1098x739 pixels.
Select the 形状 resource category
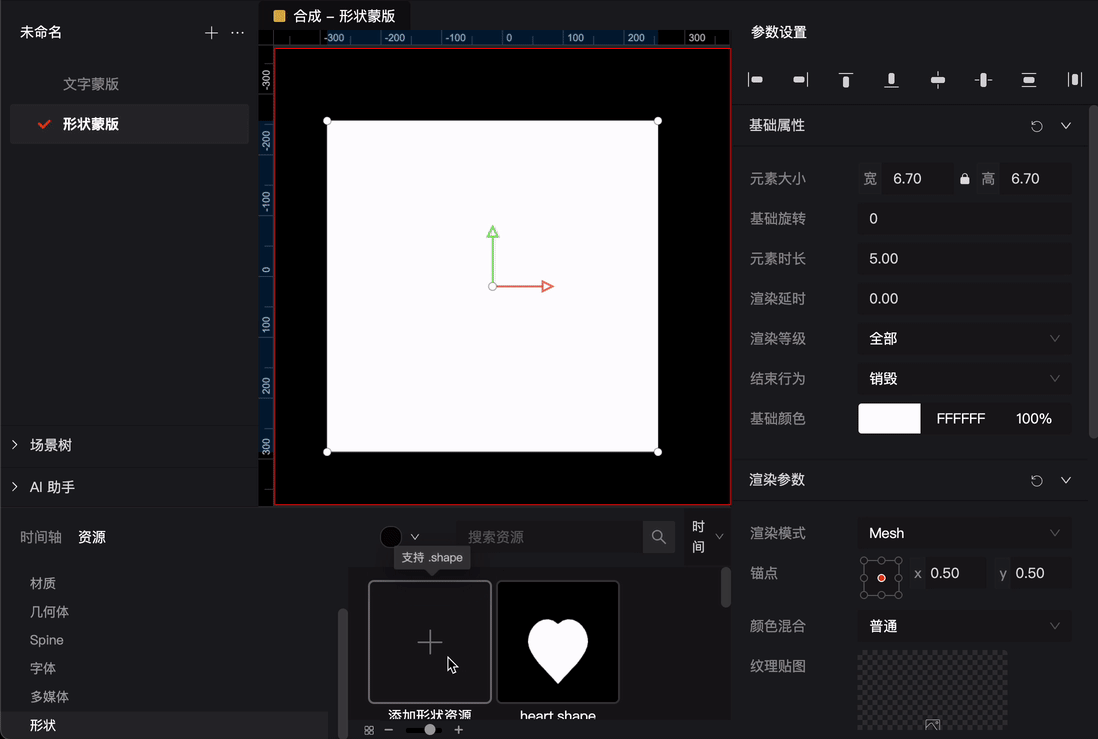tap(43, 726)
